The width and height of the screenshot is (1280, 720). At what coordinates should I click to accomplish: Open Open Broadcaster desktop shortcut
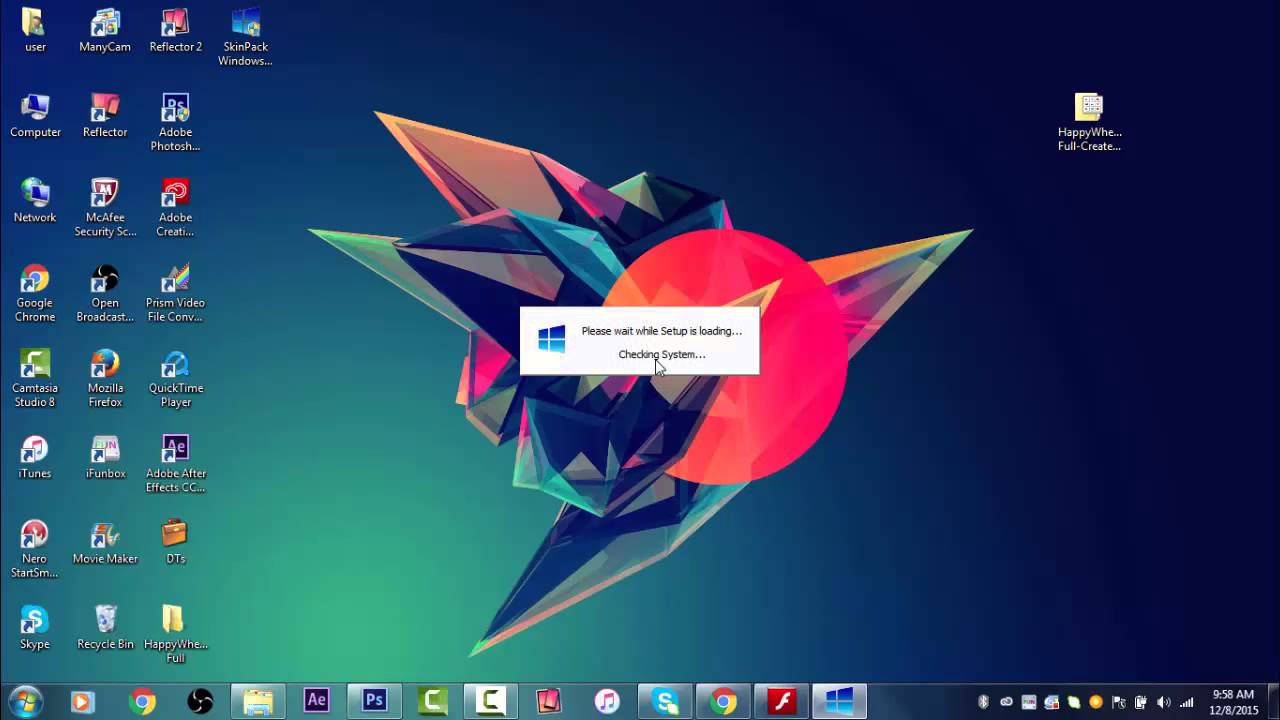pos(105,294)
